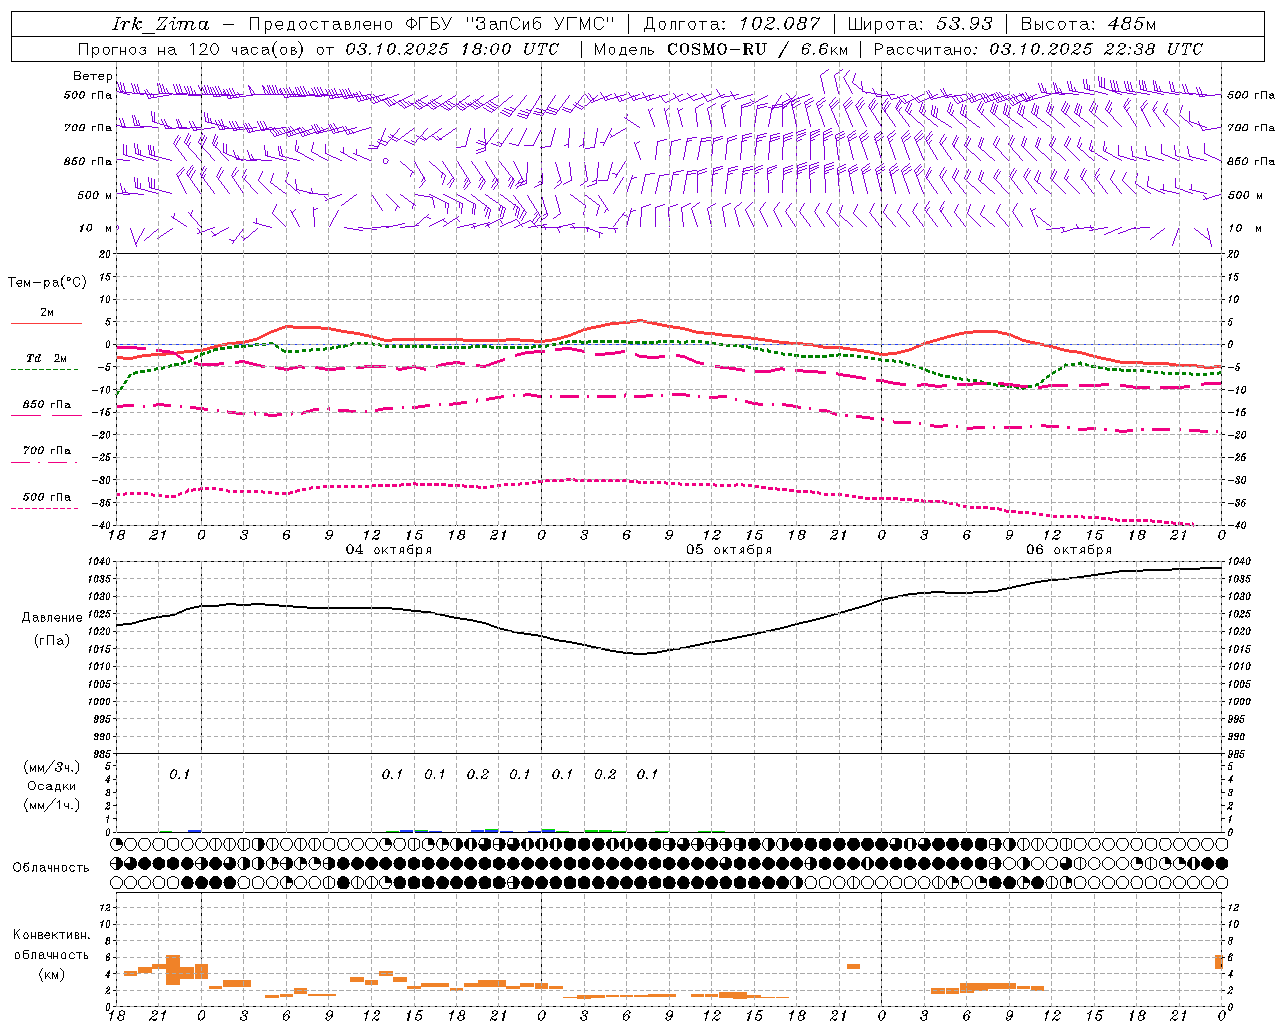
Task: Click the "700 гПа" temperature legend label
Action: pyautogui.click(x=47, y=451)
